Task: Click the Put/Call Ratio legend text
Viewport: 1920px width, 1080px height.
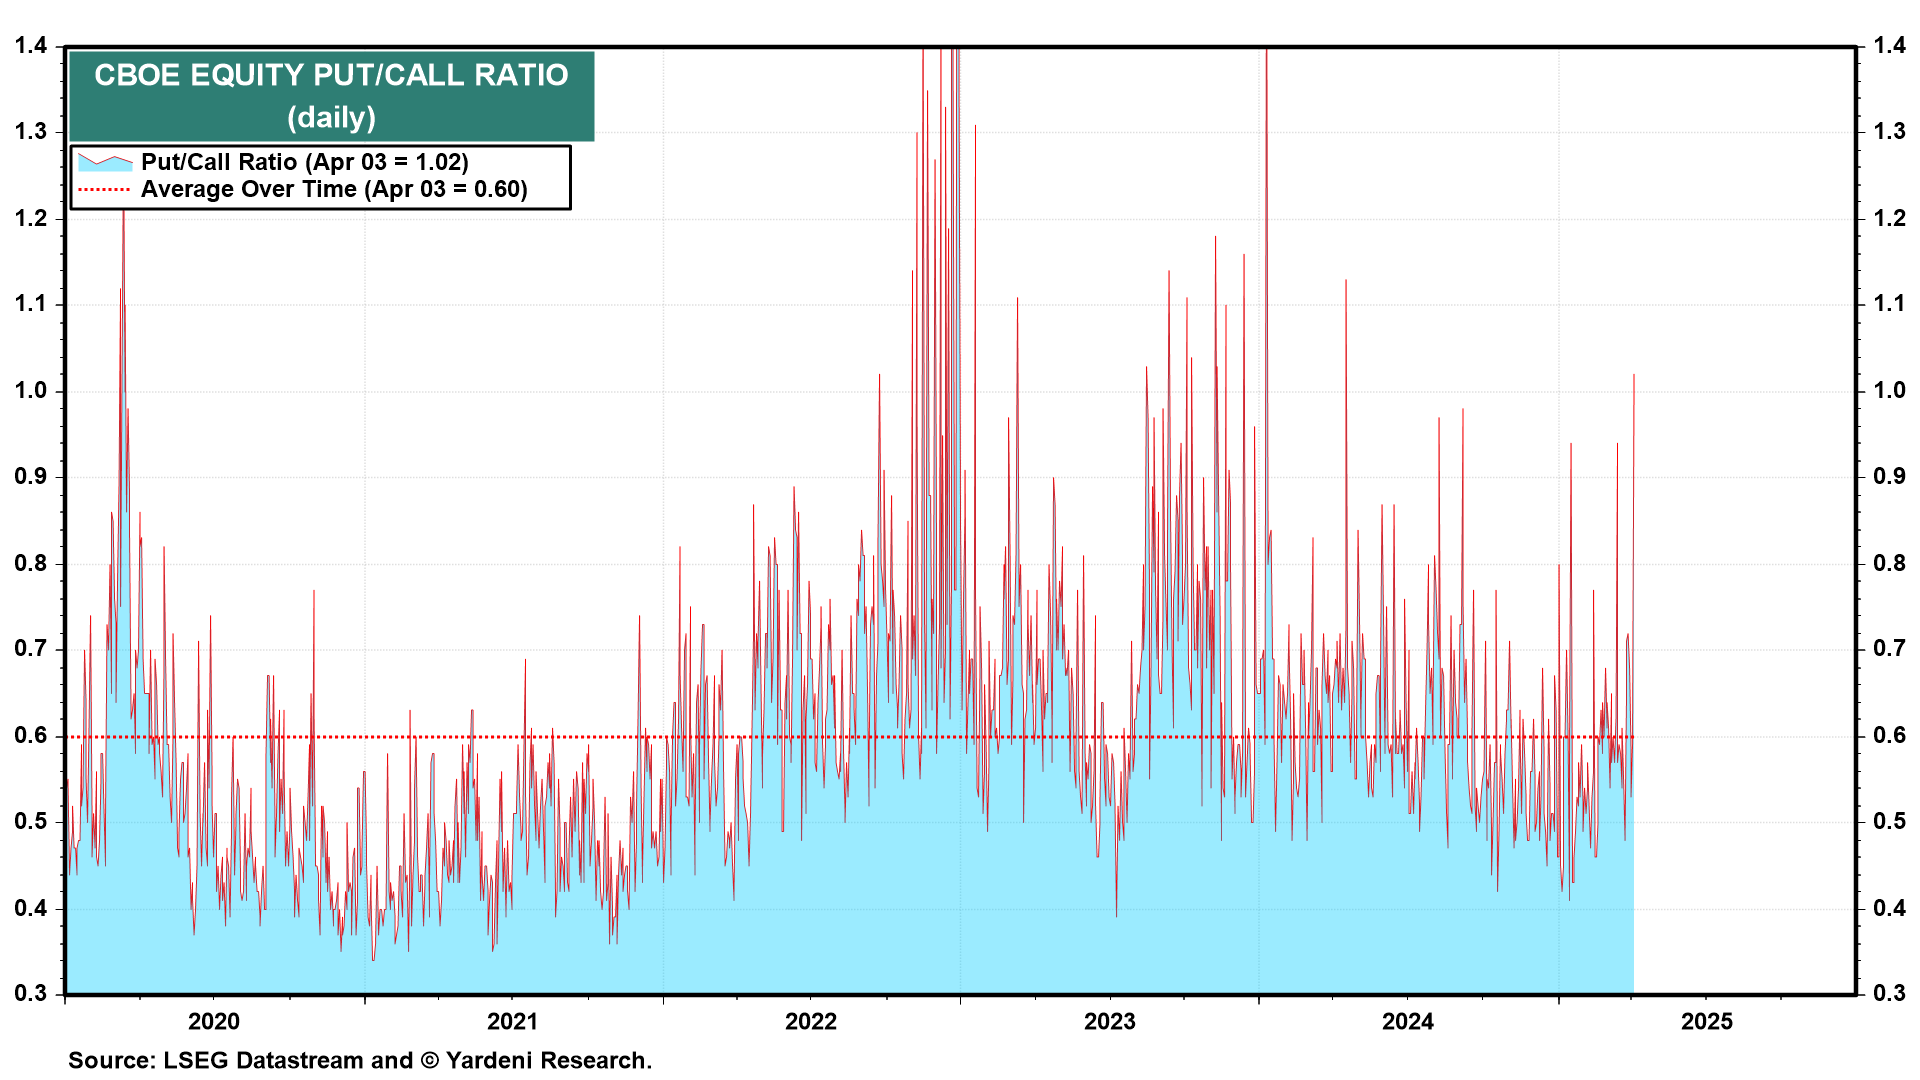Action: click(x=305, y=162)
